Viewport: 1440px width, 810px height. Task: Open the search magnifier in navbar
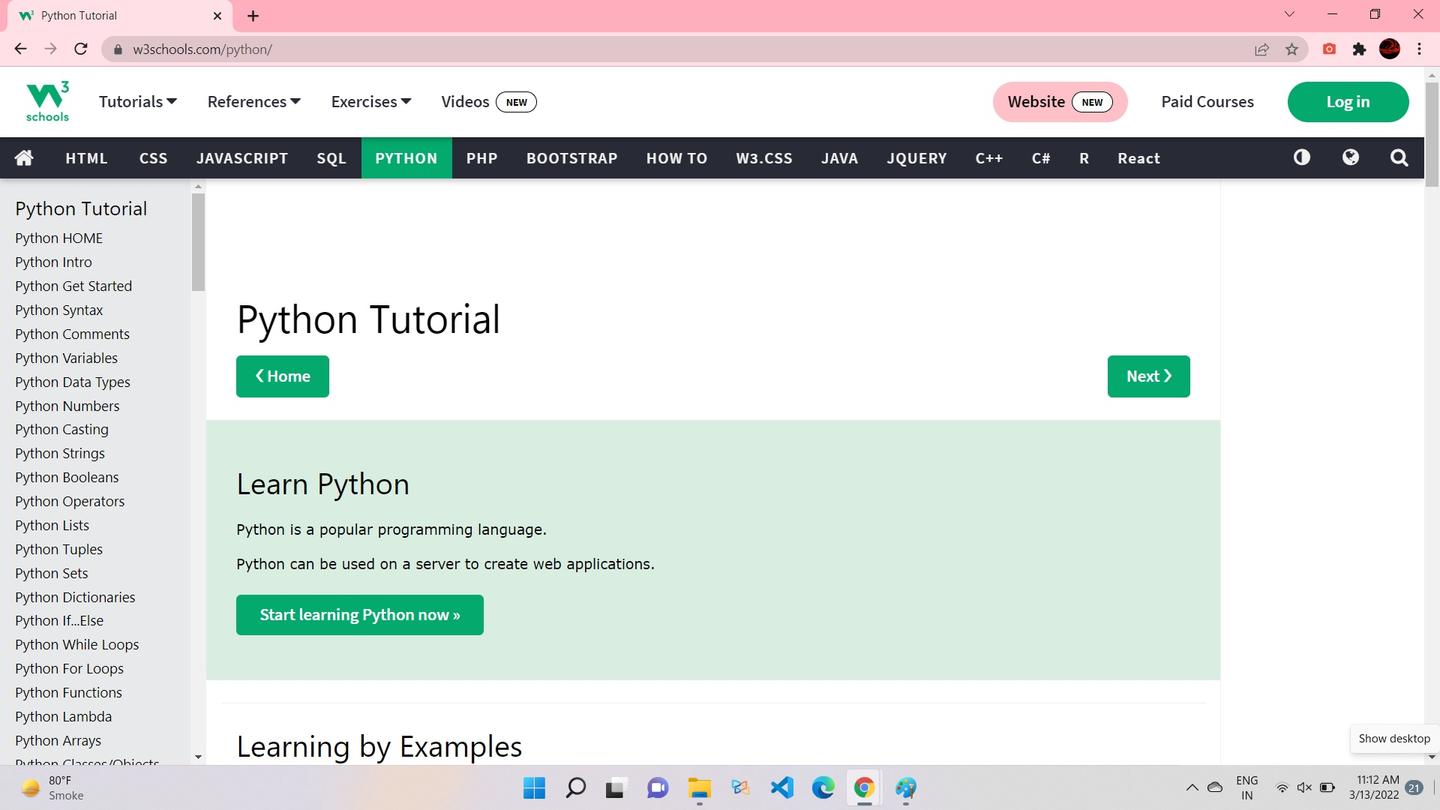coord(1399,158)
